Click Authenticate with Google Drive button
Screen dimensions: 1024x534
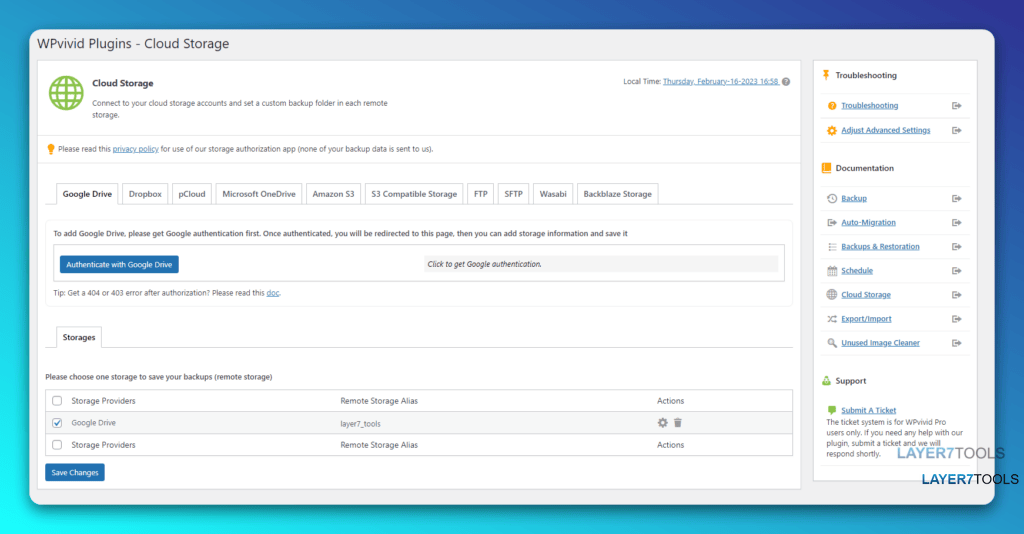[119, 264]
